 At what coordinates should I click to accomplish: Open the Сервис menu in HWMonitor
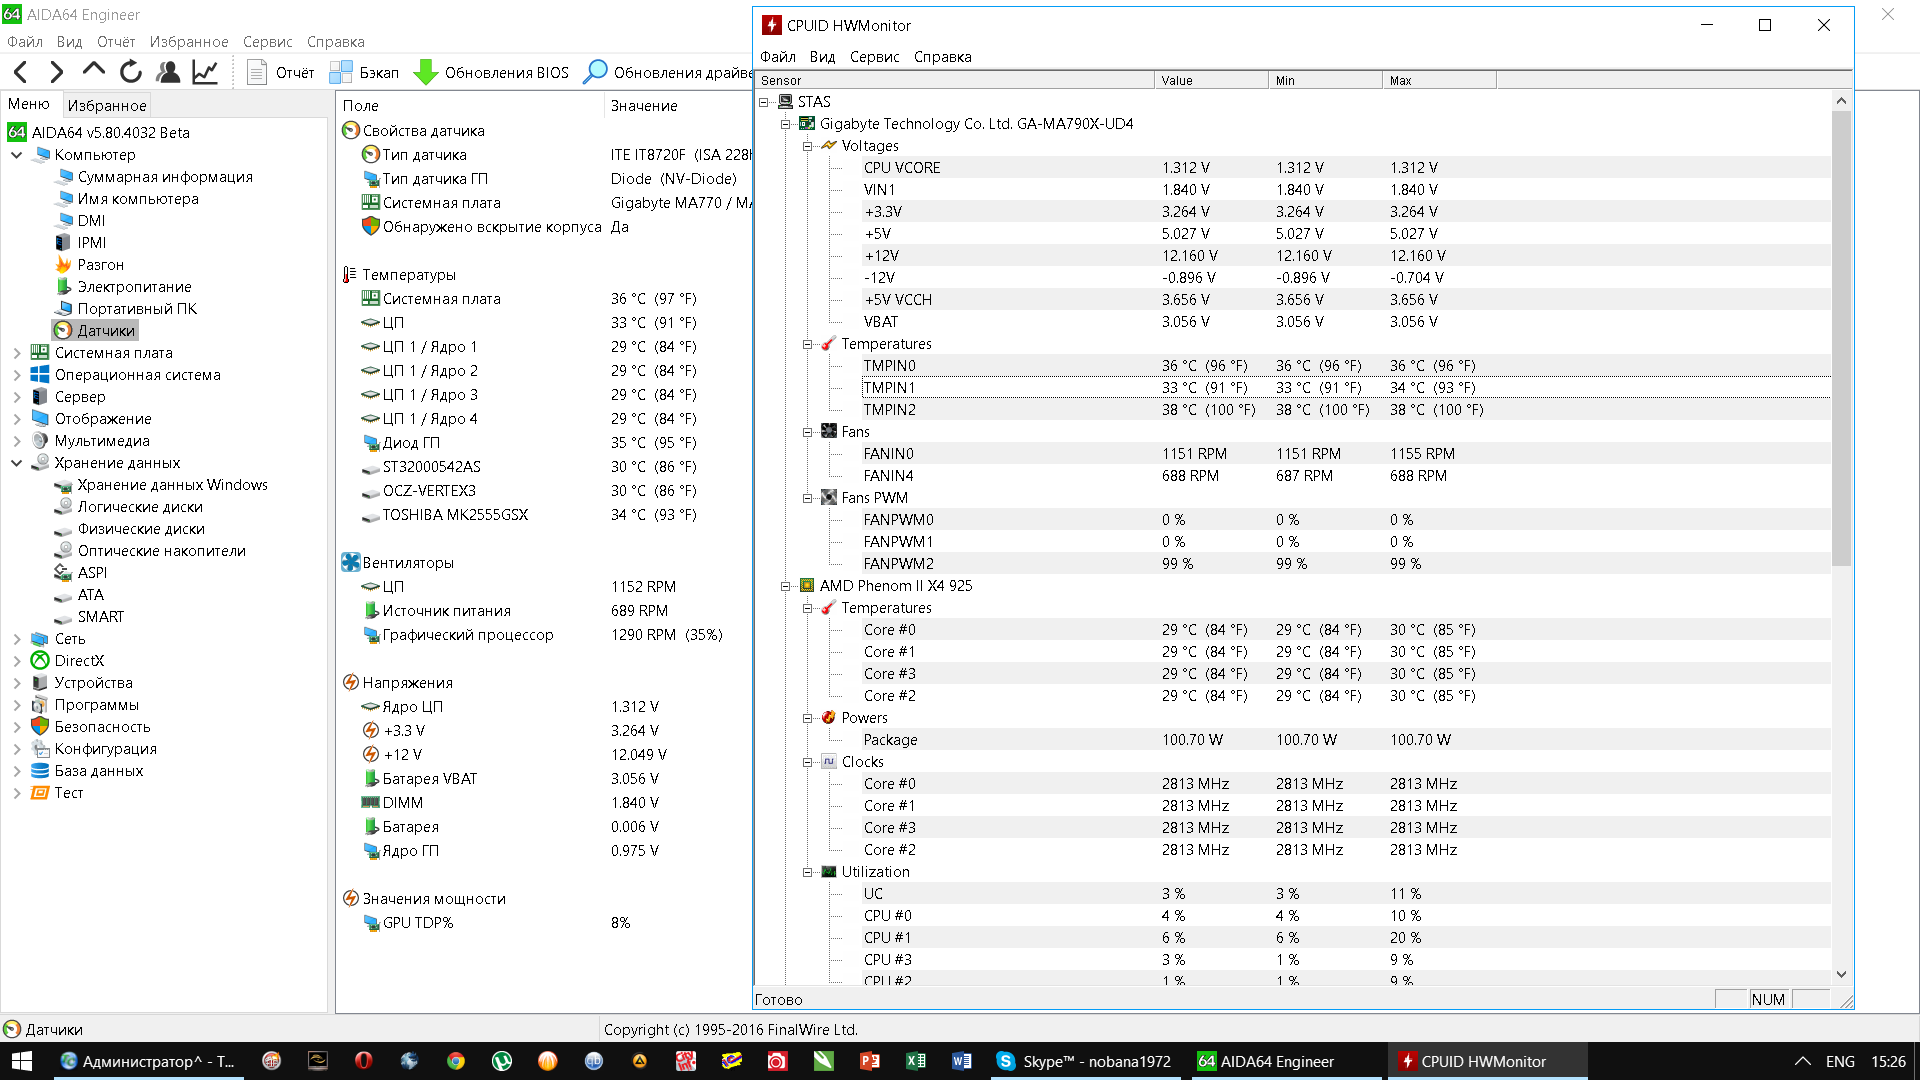[x=874, y=57]
